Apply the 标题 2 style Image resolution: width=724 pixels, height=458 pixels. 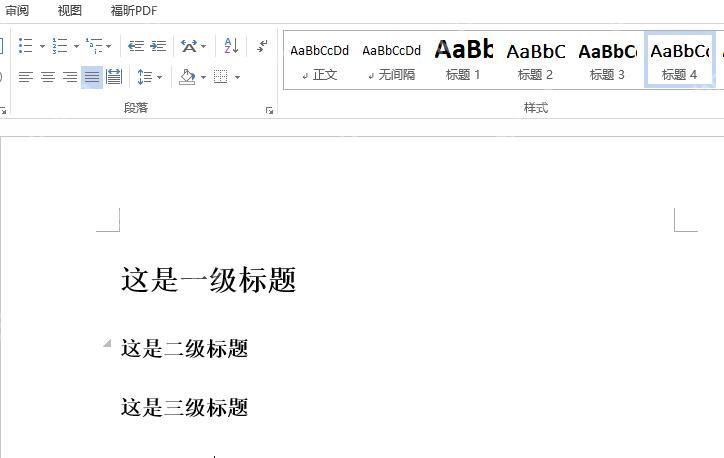pos(536,60)
